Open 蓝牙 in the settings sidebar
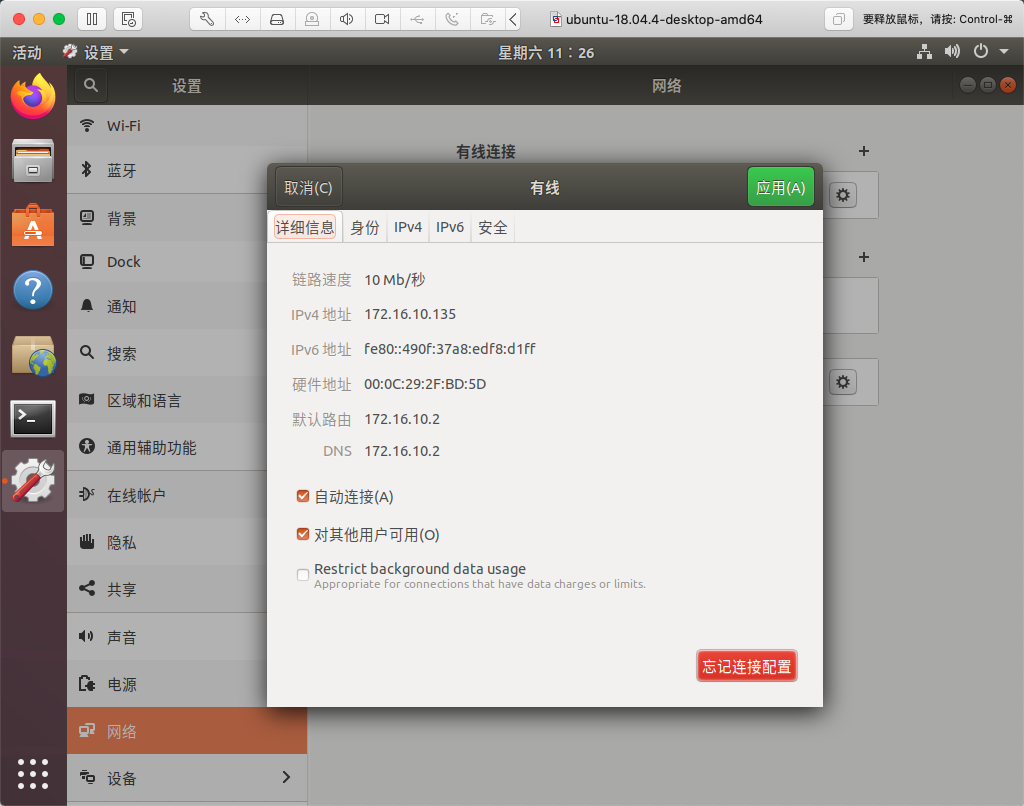The height and width of the screenshot is (806, 1024). [x=187, y=170]
